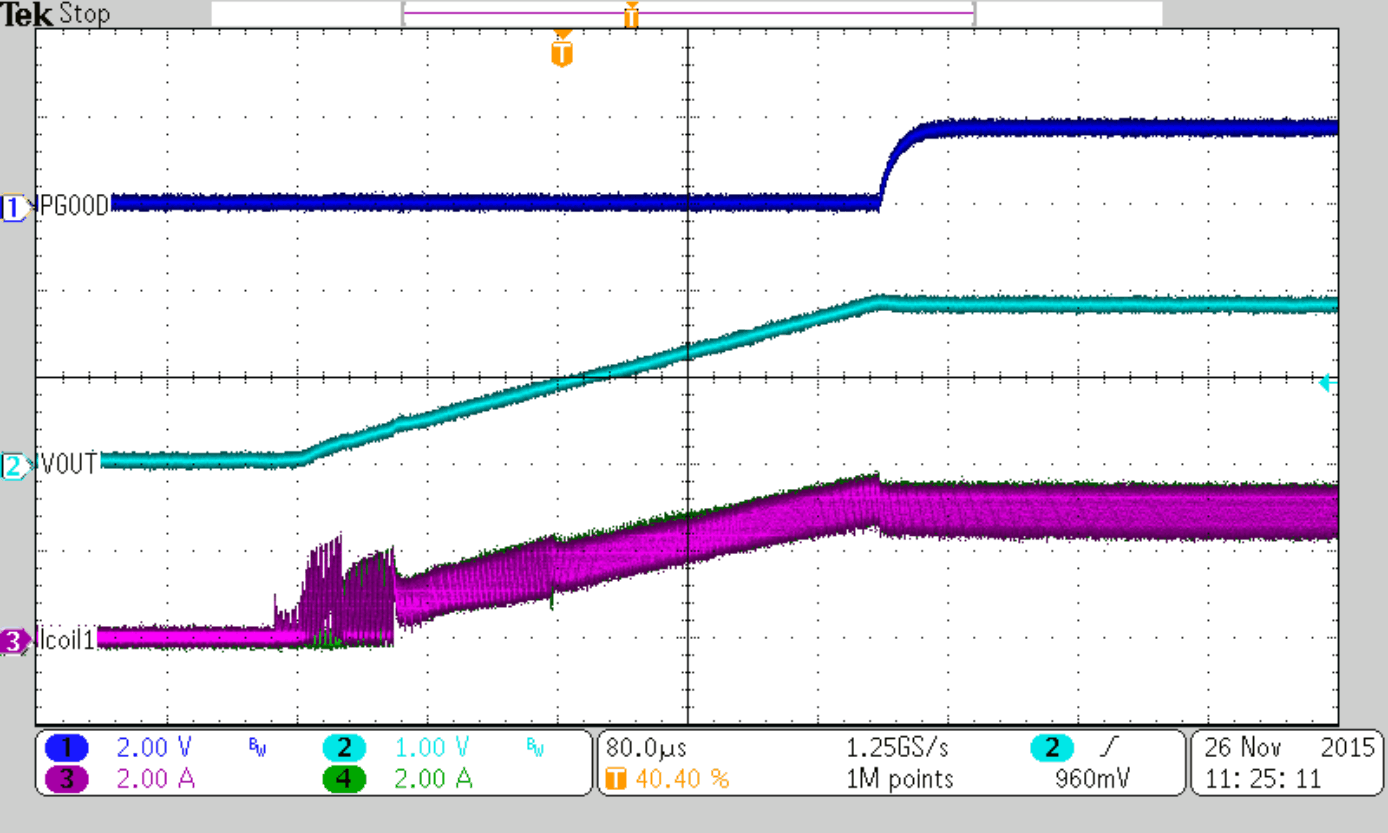
Task: Click the 960mV trigger level readout
Action: [1094, 779]
